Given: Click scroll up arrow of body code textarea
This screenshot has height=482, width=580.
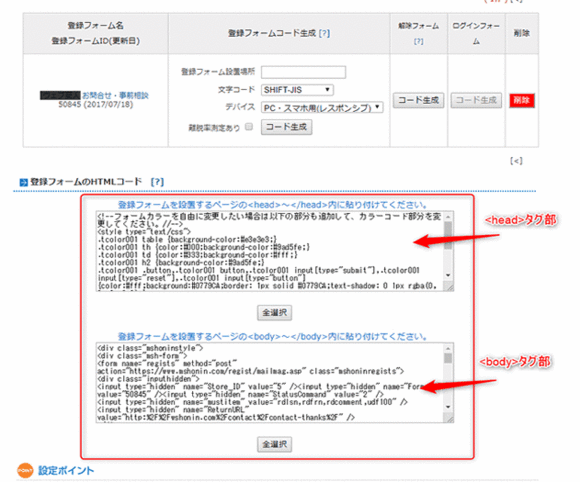Looking at the screenshot, I should coord(448,348).
